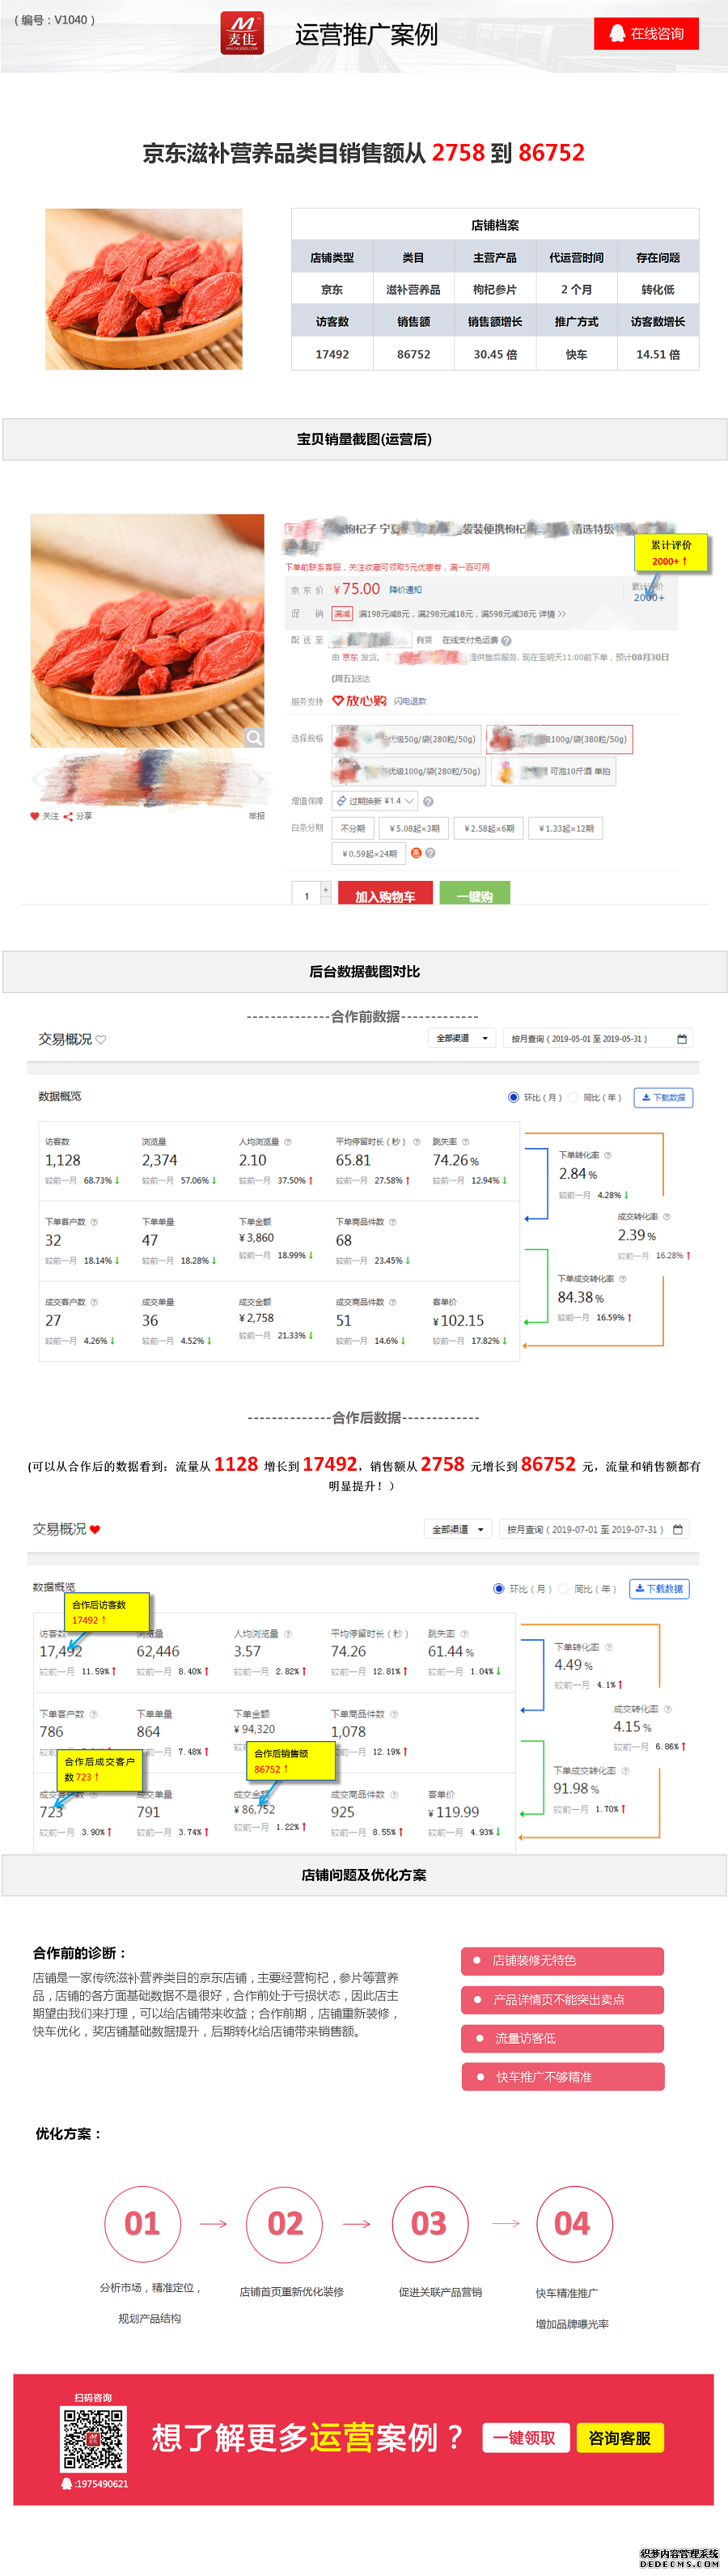The image size is (728, 2576).
Task: Open the 全部渠道 dropdown in the after-cooperation panel
Action: coord(457,1529)
